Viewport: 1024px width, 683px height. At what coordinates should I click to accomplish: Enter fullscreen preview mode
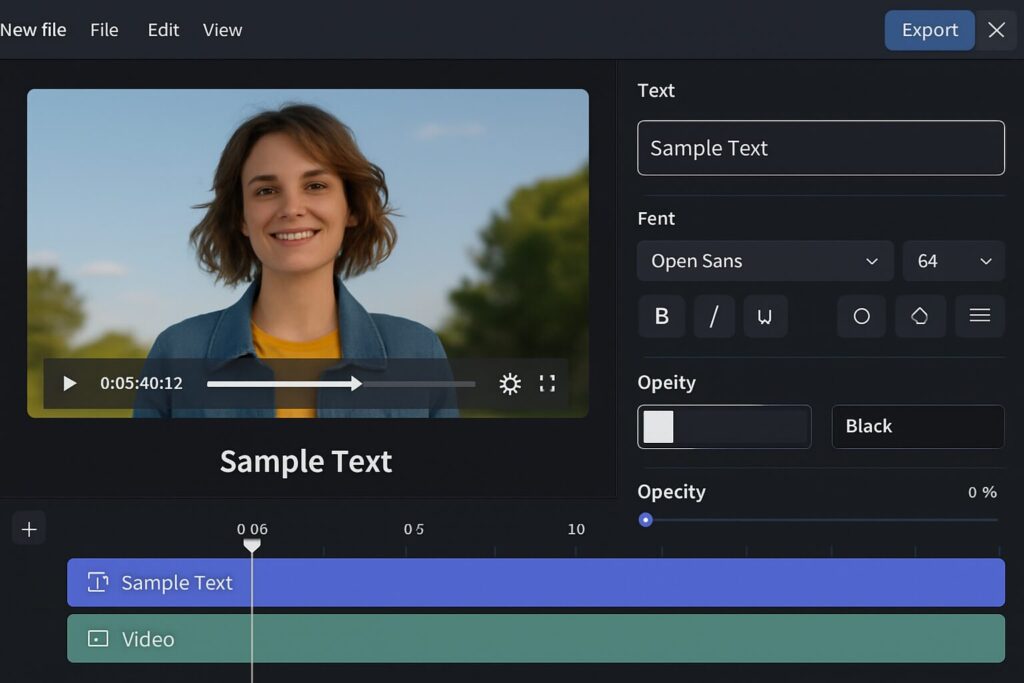click(547, 384)
